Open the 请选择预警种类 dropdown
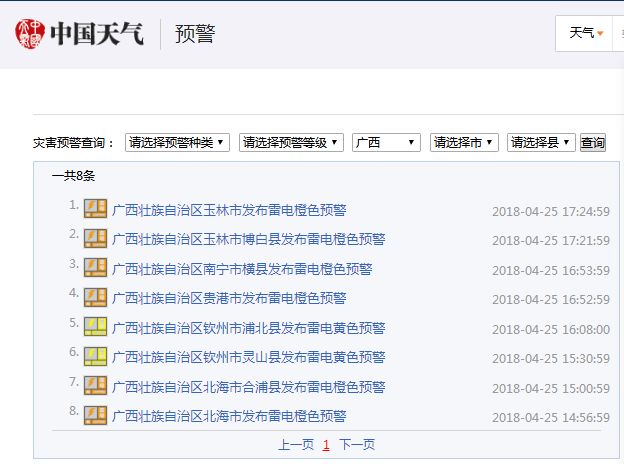 click(x=177, y=142)
